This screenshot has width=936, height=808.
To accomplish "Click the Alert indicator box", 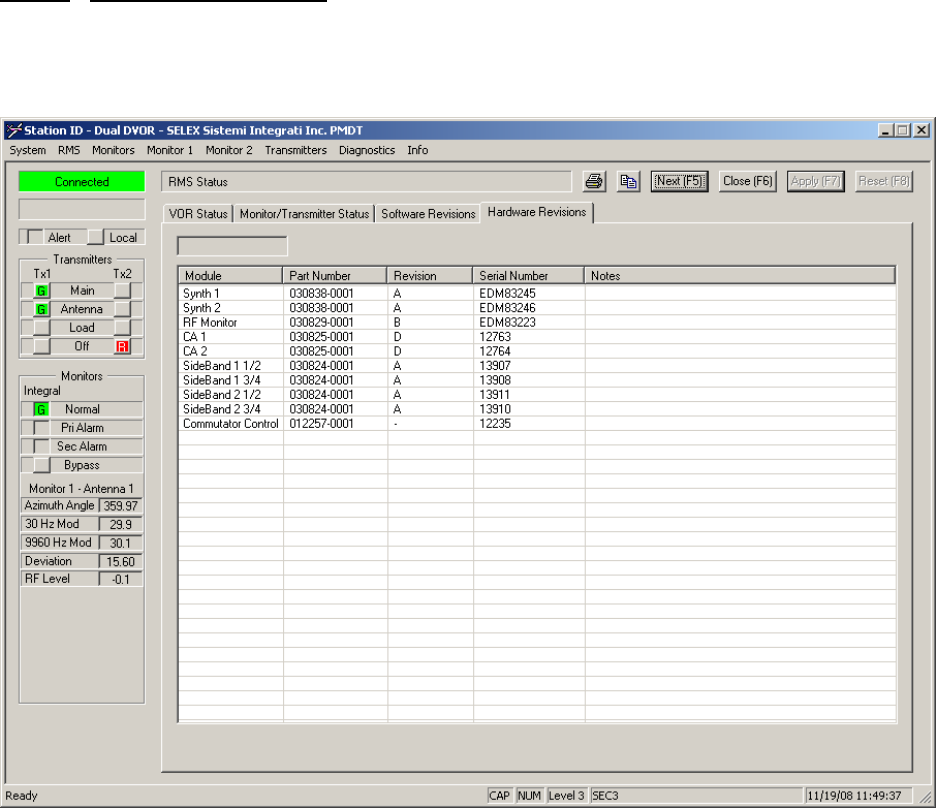I will point(35,238).
